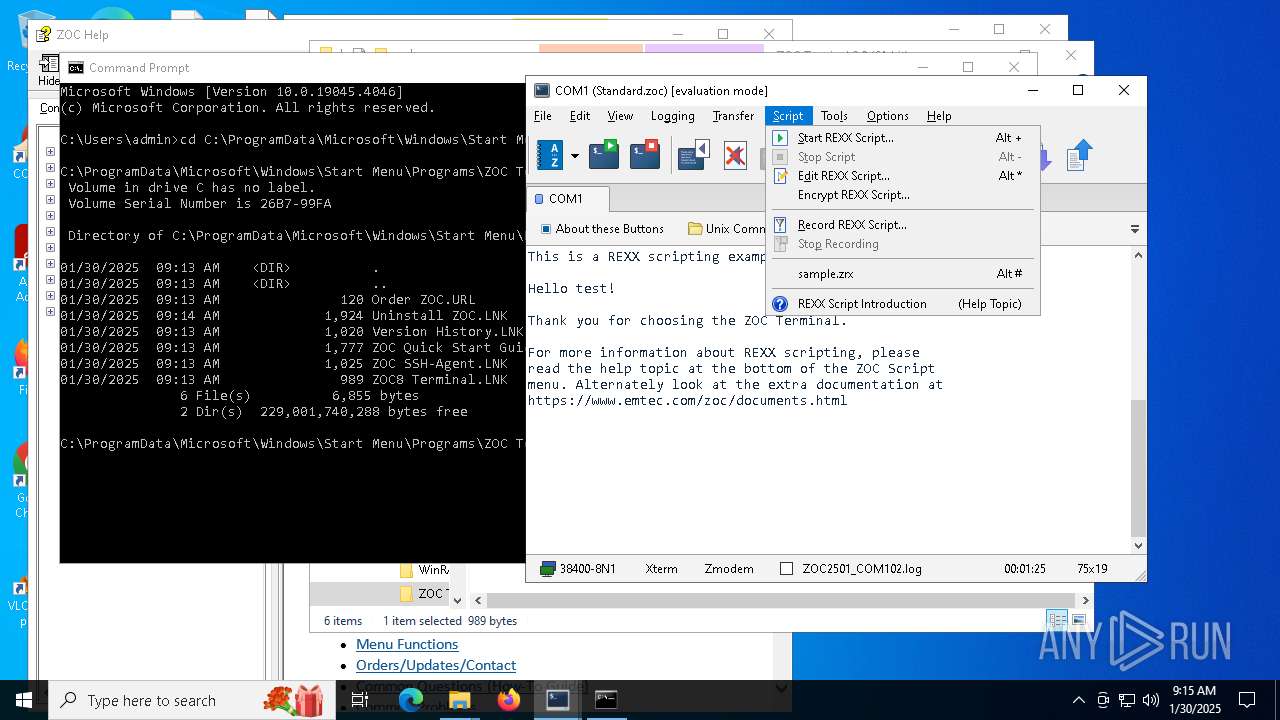Click Explorer tree pane scroll down arrow

click(457, 600)
